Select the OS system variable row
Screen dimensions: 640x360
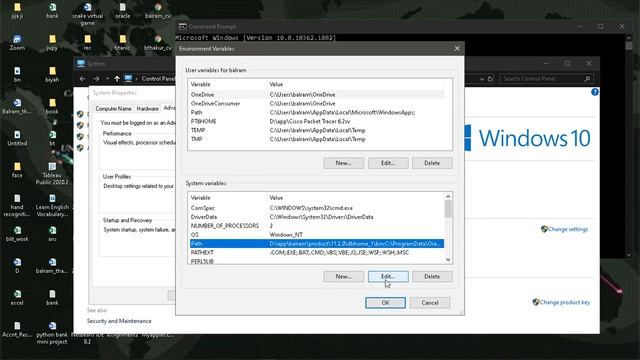coord(317,235)
